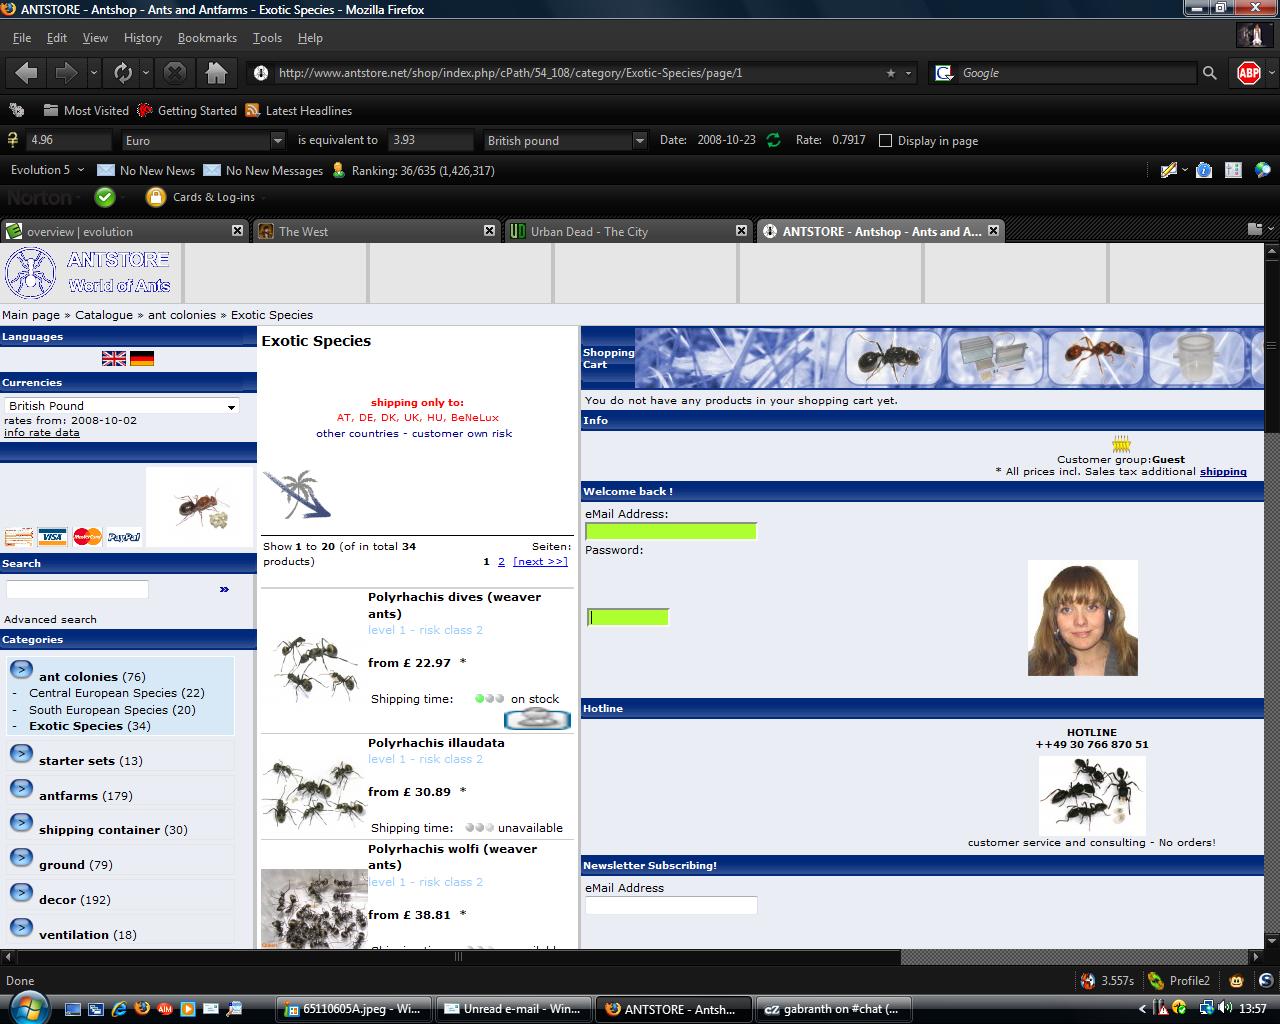Click the Firefox Home button
This screenshot has width=1280, height=1024.
[x=216, y=73]
